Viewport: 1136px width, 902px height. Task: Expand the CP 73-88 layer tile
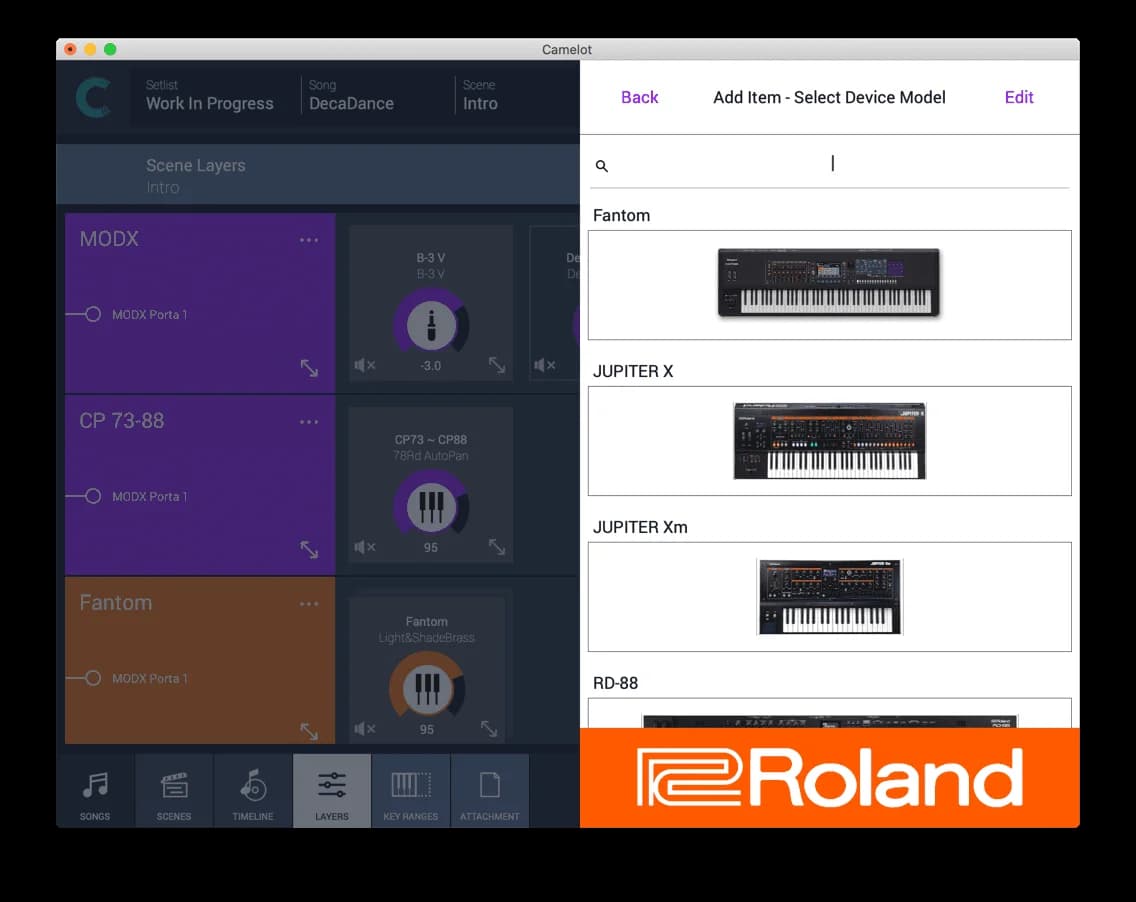309,550
